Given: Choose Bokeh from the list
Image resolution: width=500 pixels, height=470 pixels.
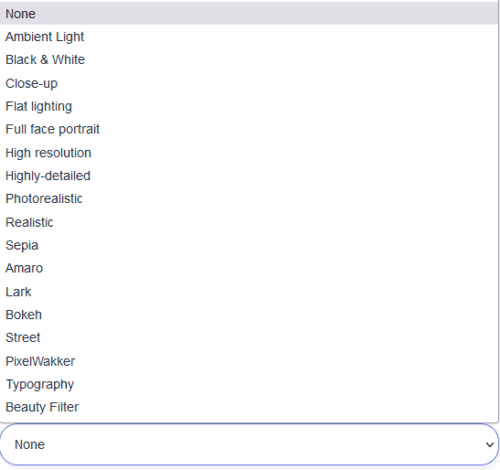Looking at the screenshot, I should pos(249,315).
